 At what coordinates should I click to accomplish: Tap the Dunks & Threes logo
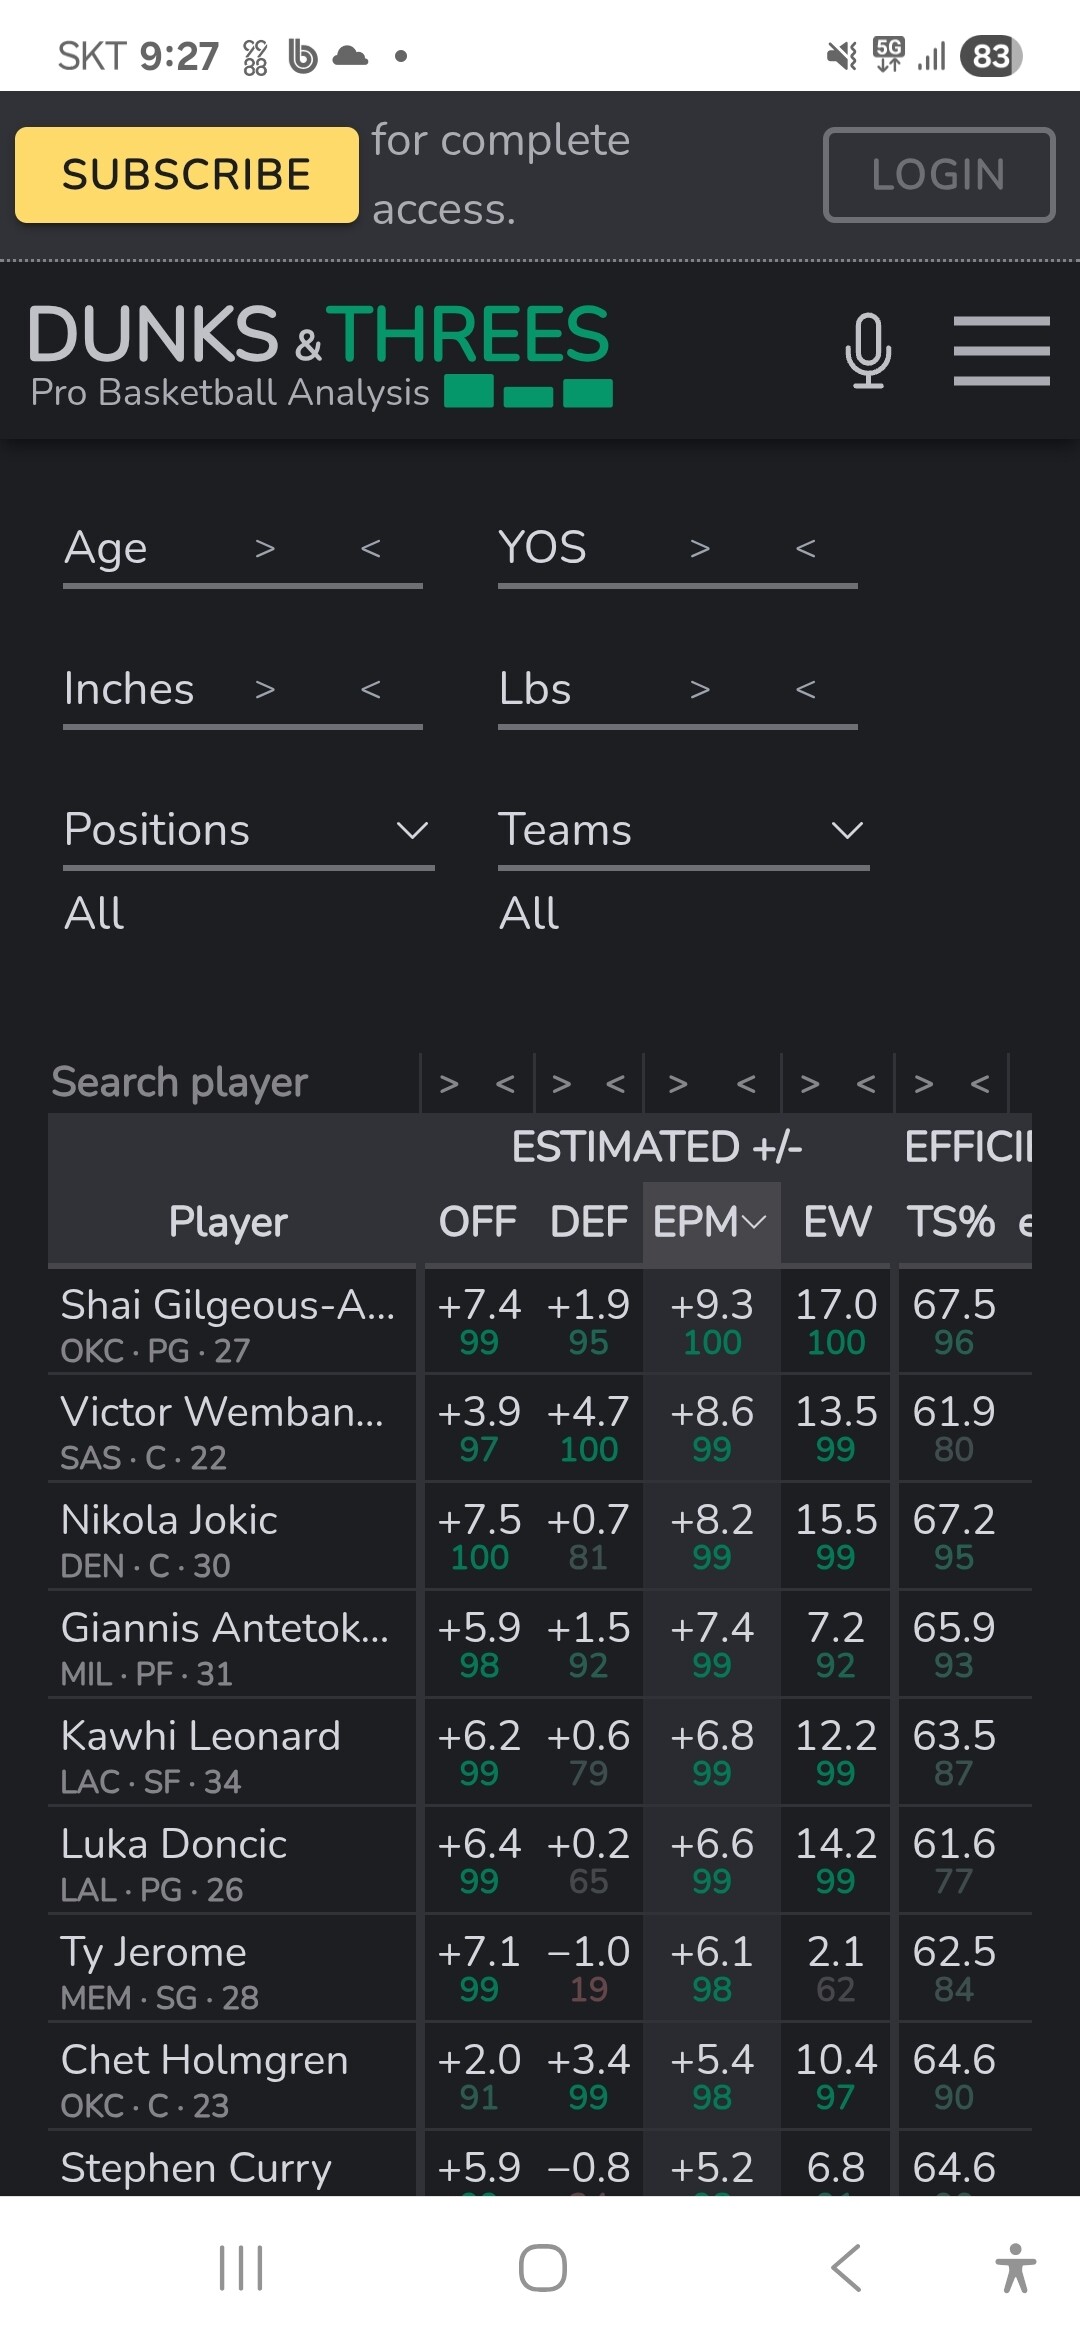319,354
